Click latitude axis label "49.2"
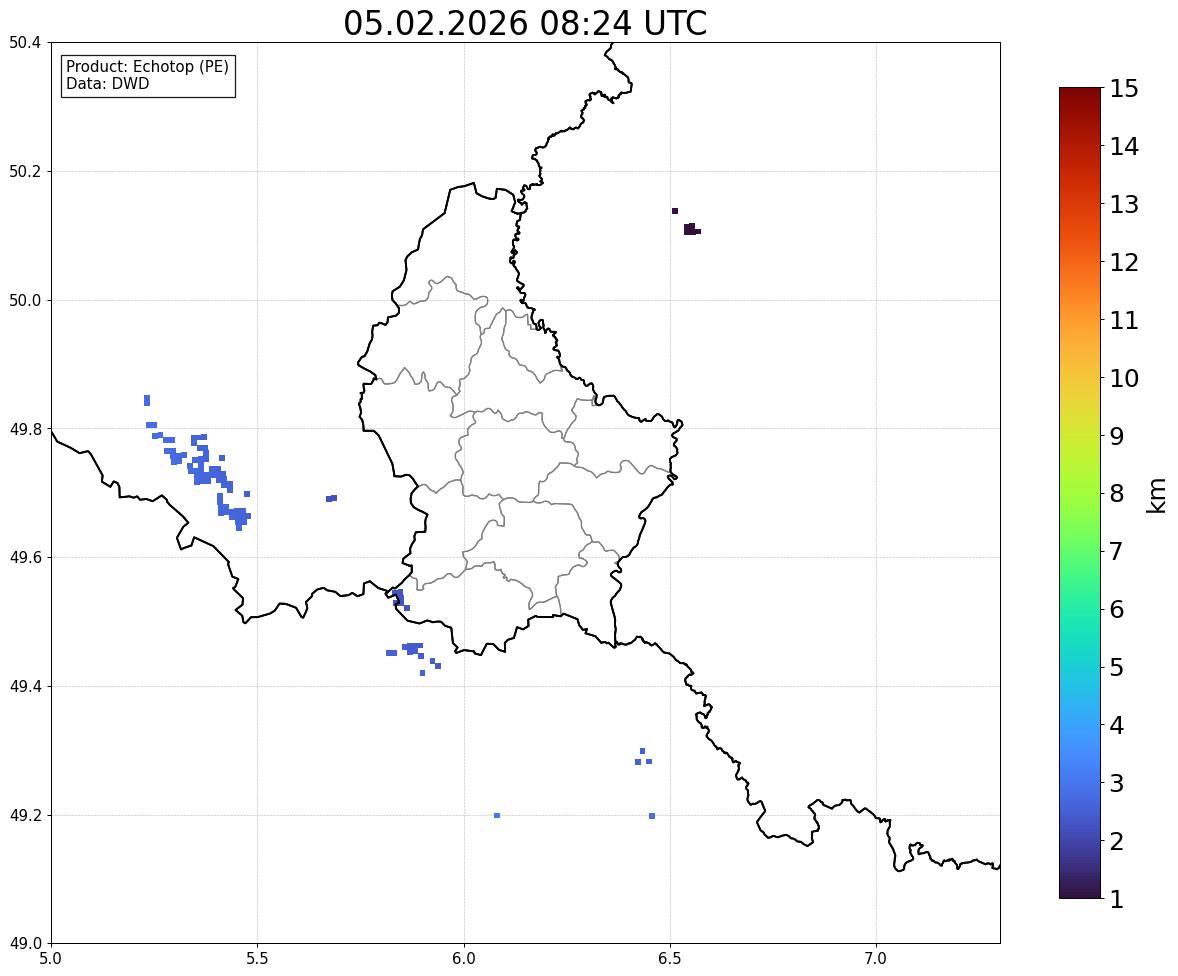This screenshot has width=1178, height=976. coord(25,815)
